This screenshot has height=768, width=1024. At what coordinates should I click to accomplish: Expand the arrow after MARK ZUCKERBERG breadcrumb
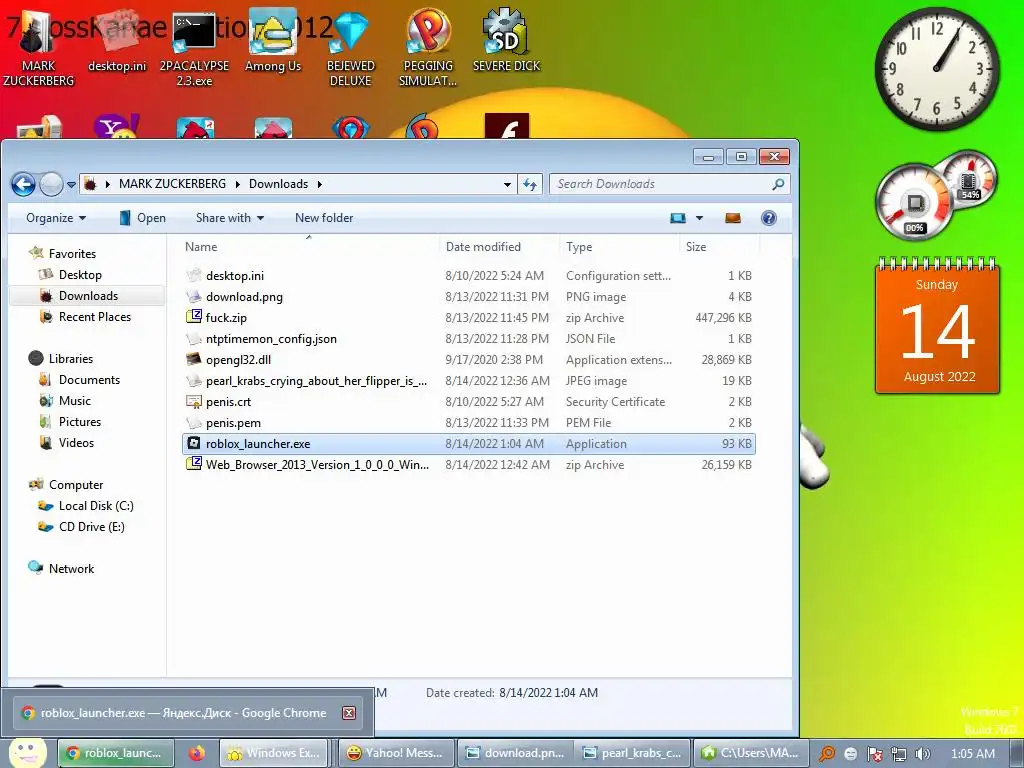click(x=238, y=184)
